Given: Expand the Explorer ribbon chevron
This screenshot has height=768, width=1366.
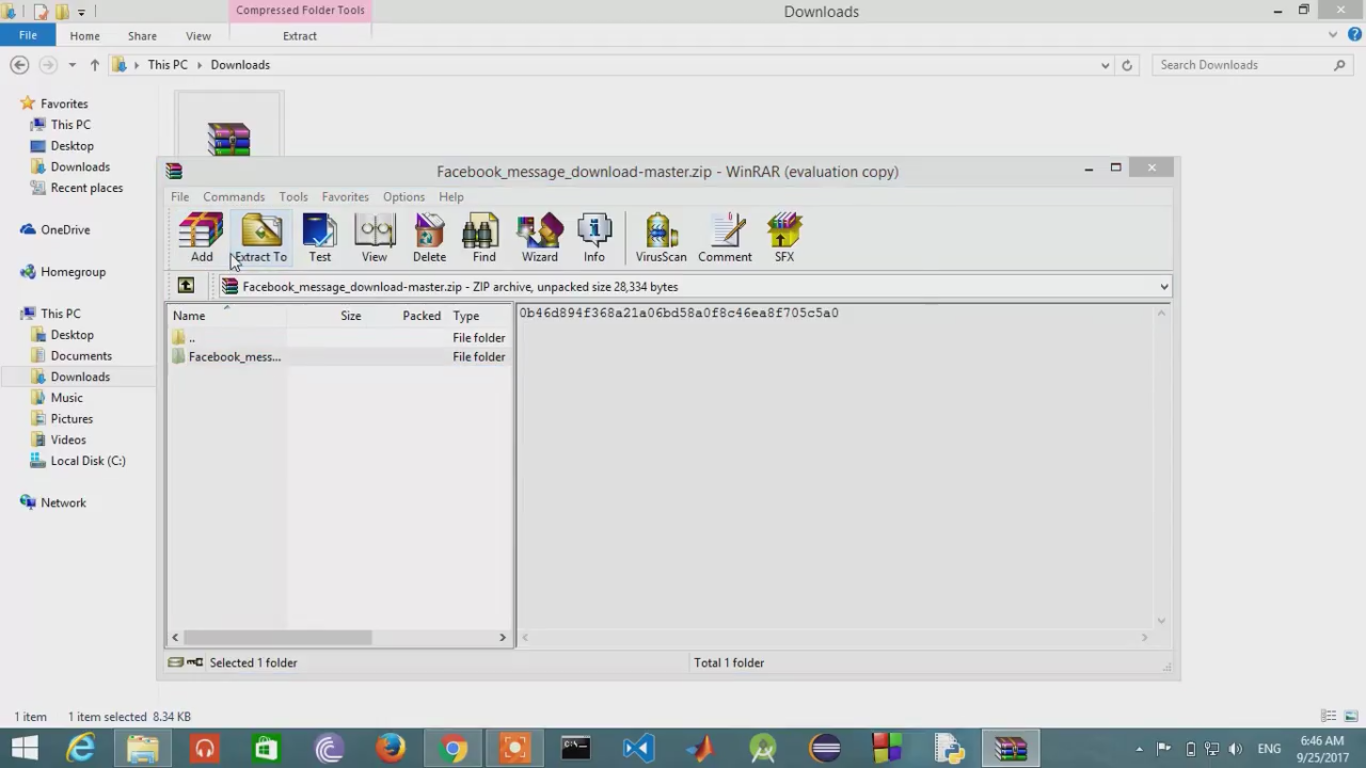Looking at the screenshot, I should pos(1333,35).
